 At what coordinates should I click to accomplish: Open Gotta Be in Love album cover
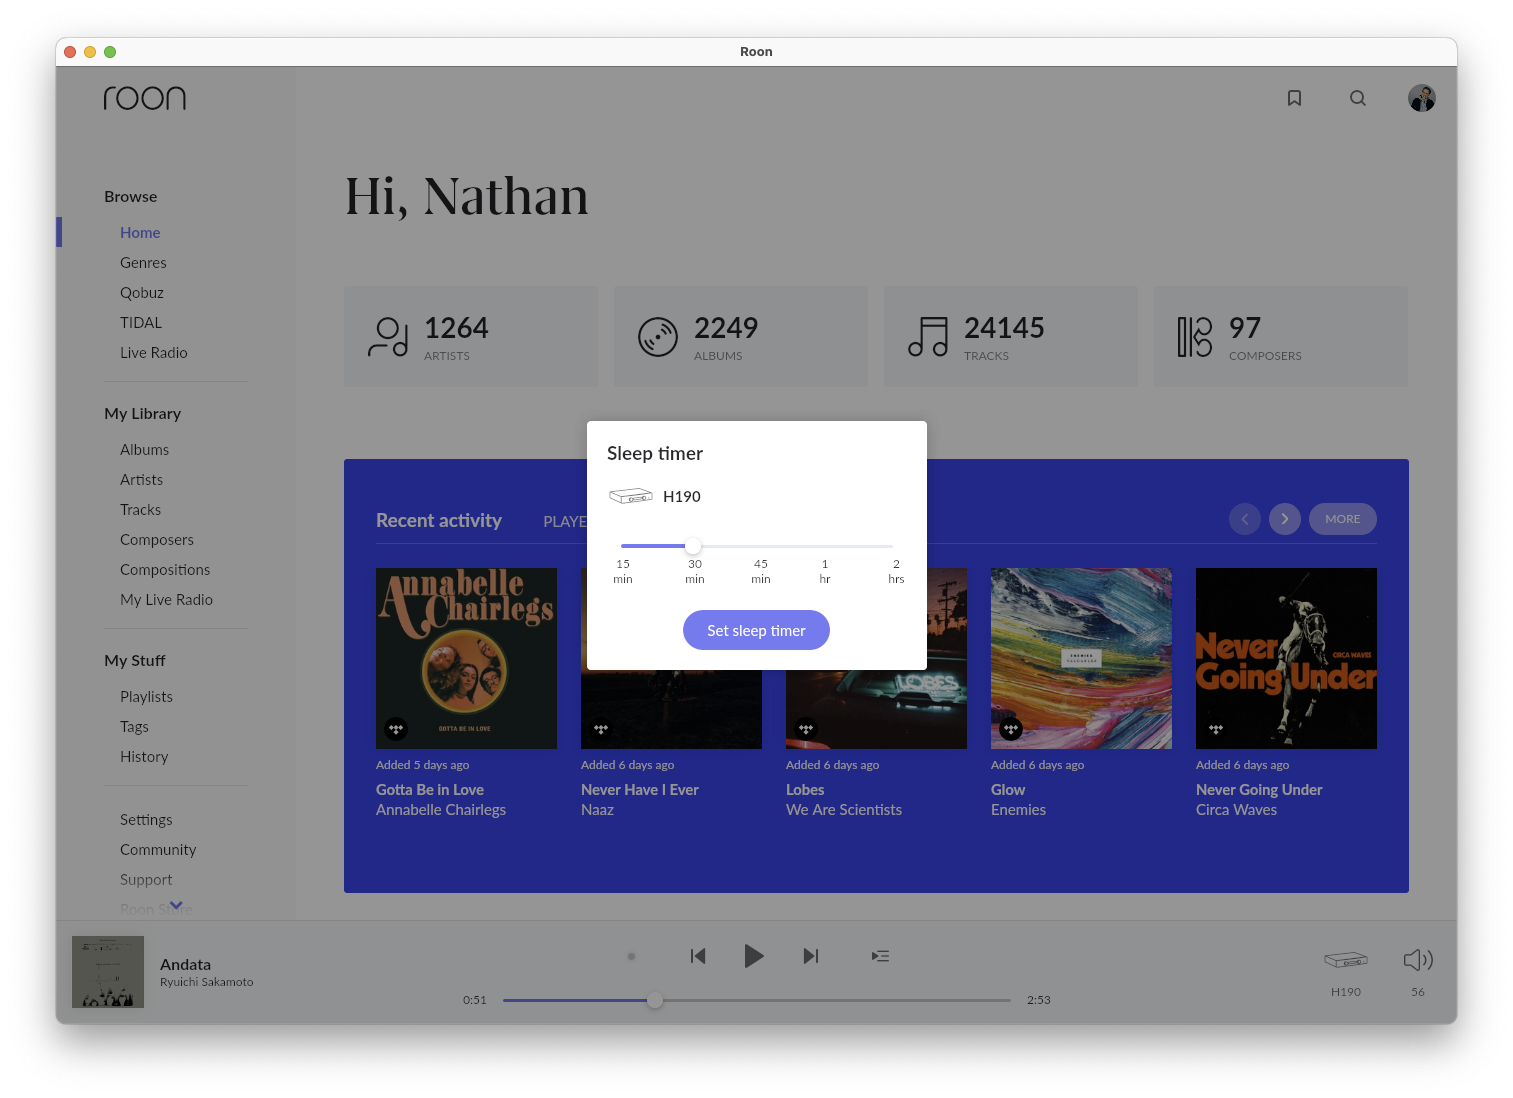pyautogui.click(x=466, y=658)
